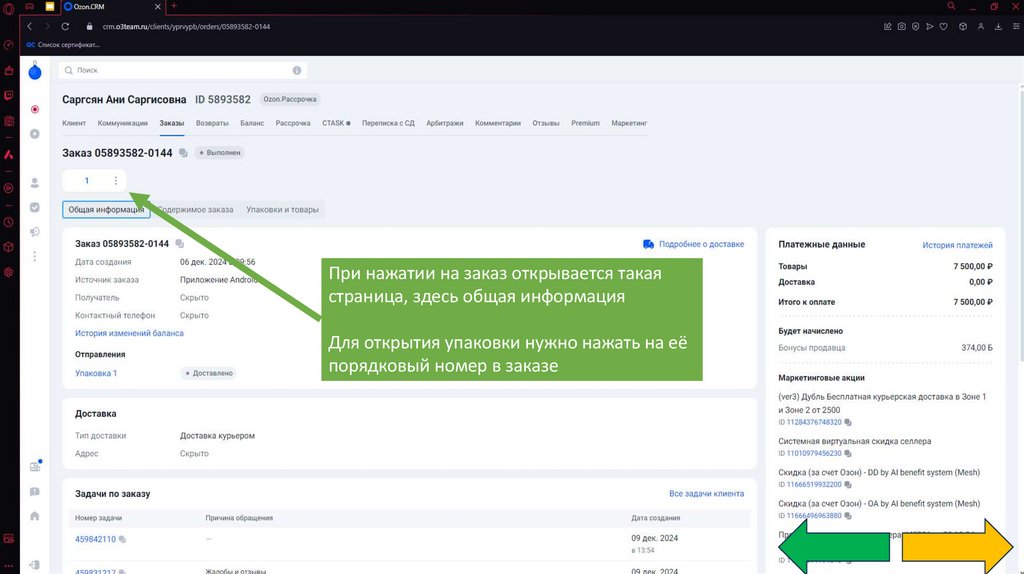Open the Premium tab
The width and height of the screenshot is (1024, 574).
(585, 123)
